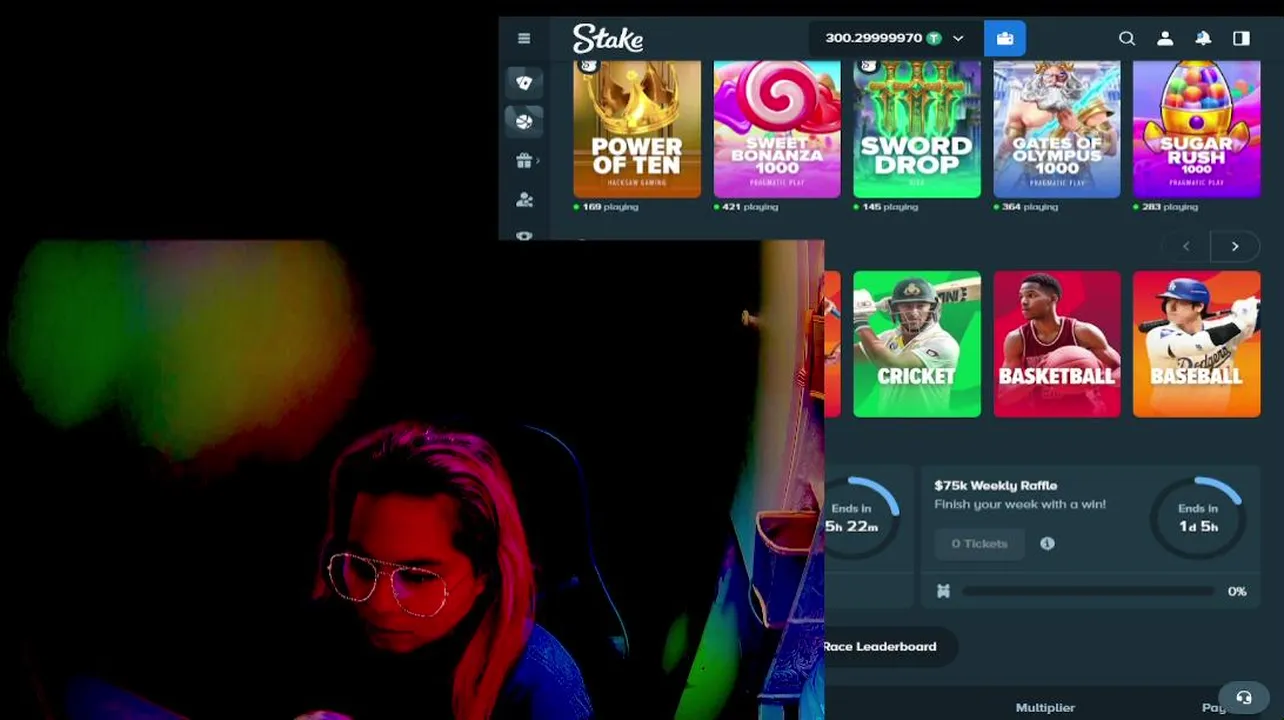Open the notifications bell icon
Screen dimensions: 1284x720
[x=1203, y=38]
